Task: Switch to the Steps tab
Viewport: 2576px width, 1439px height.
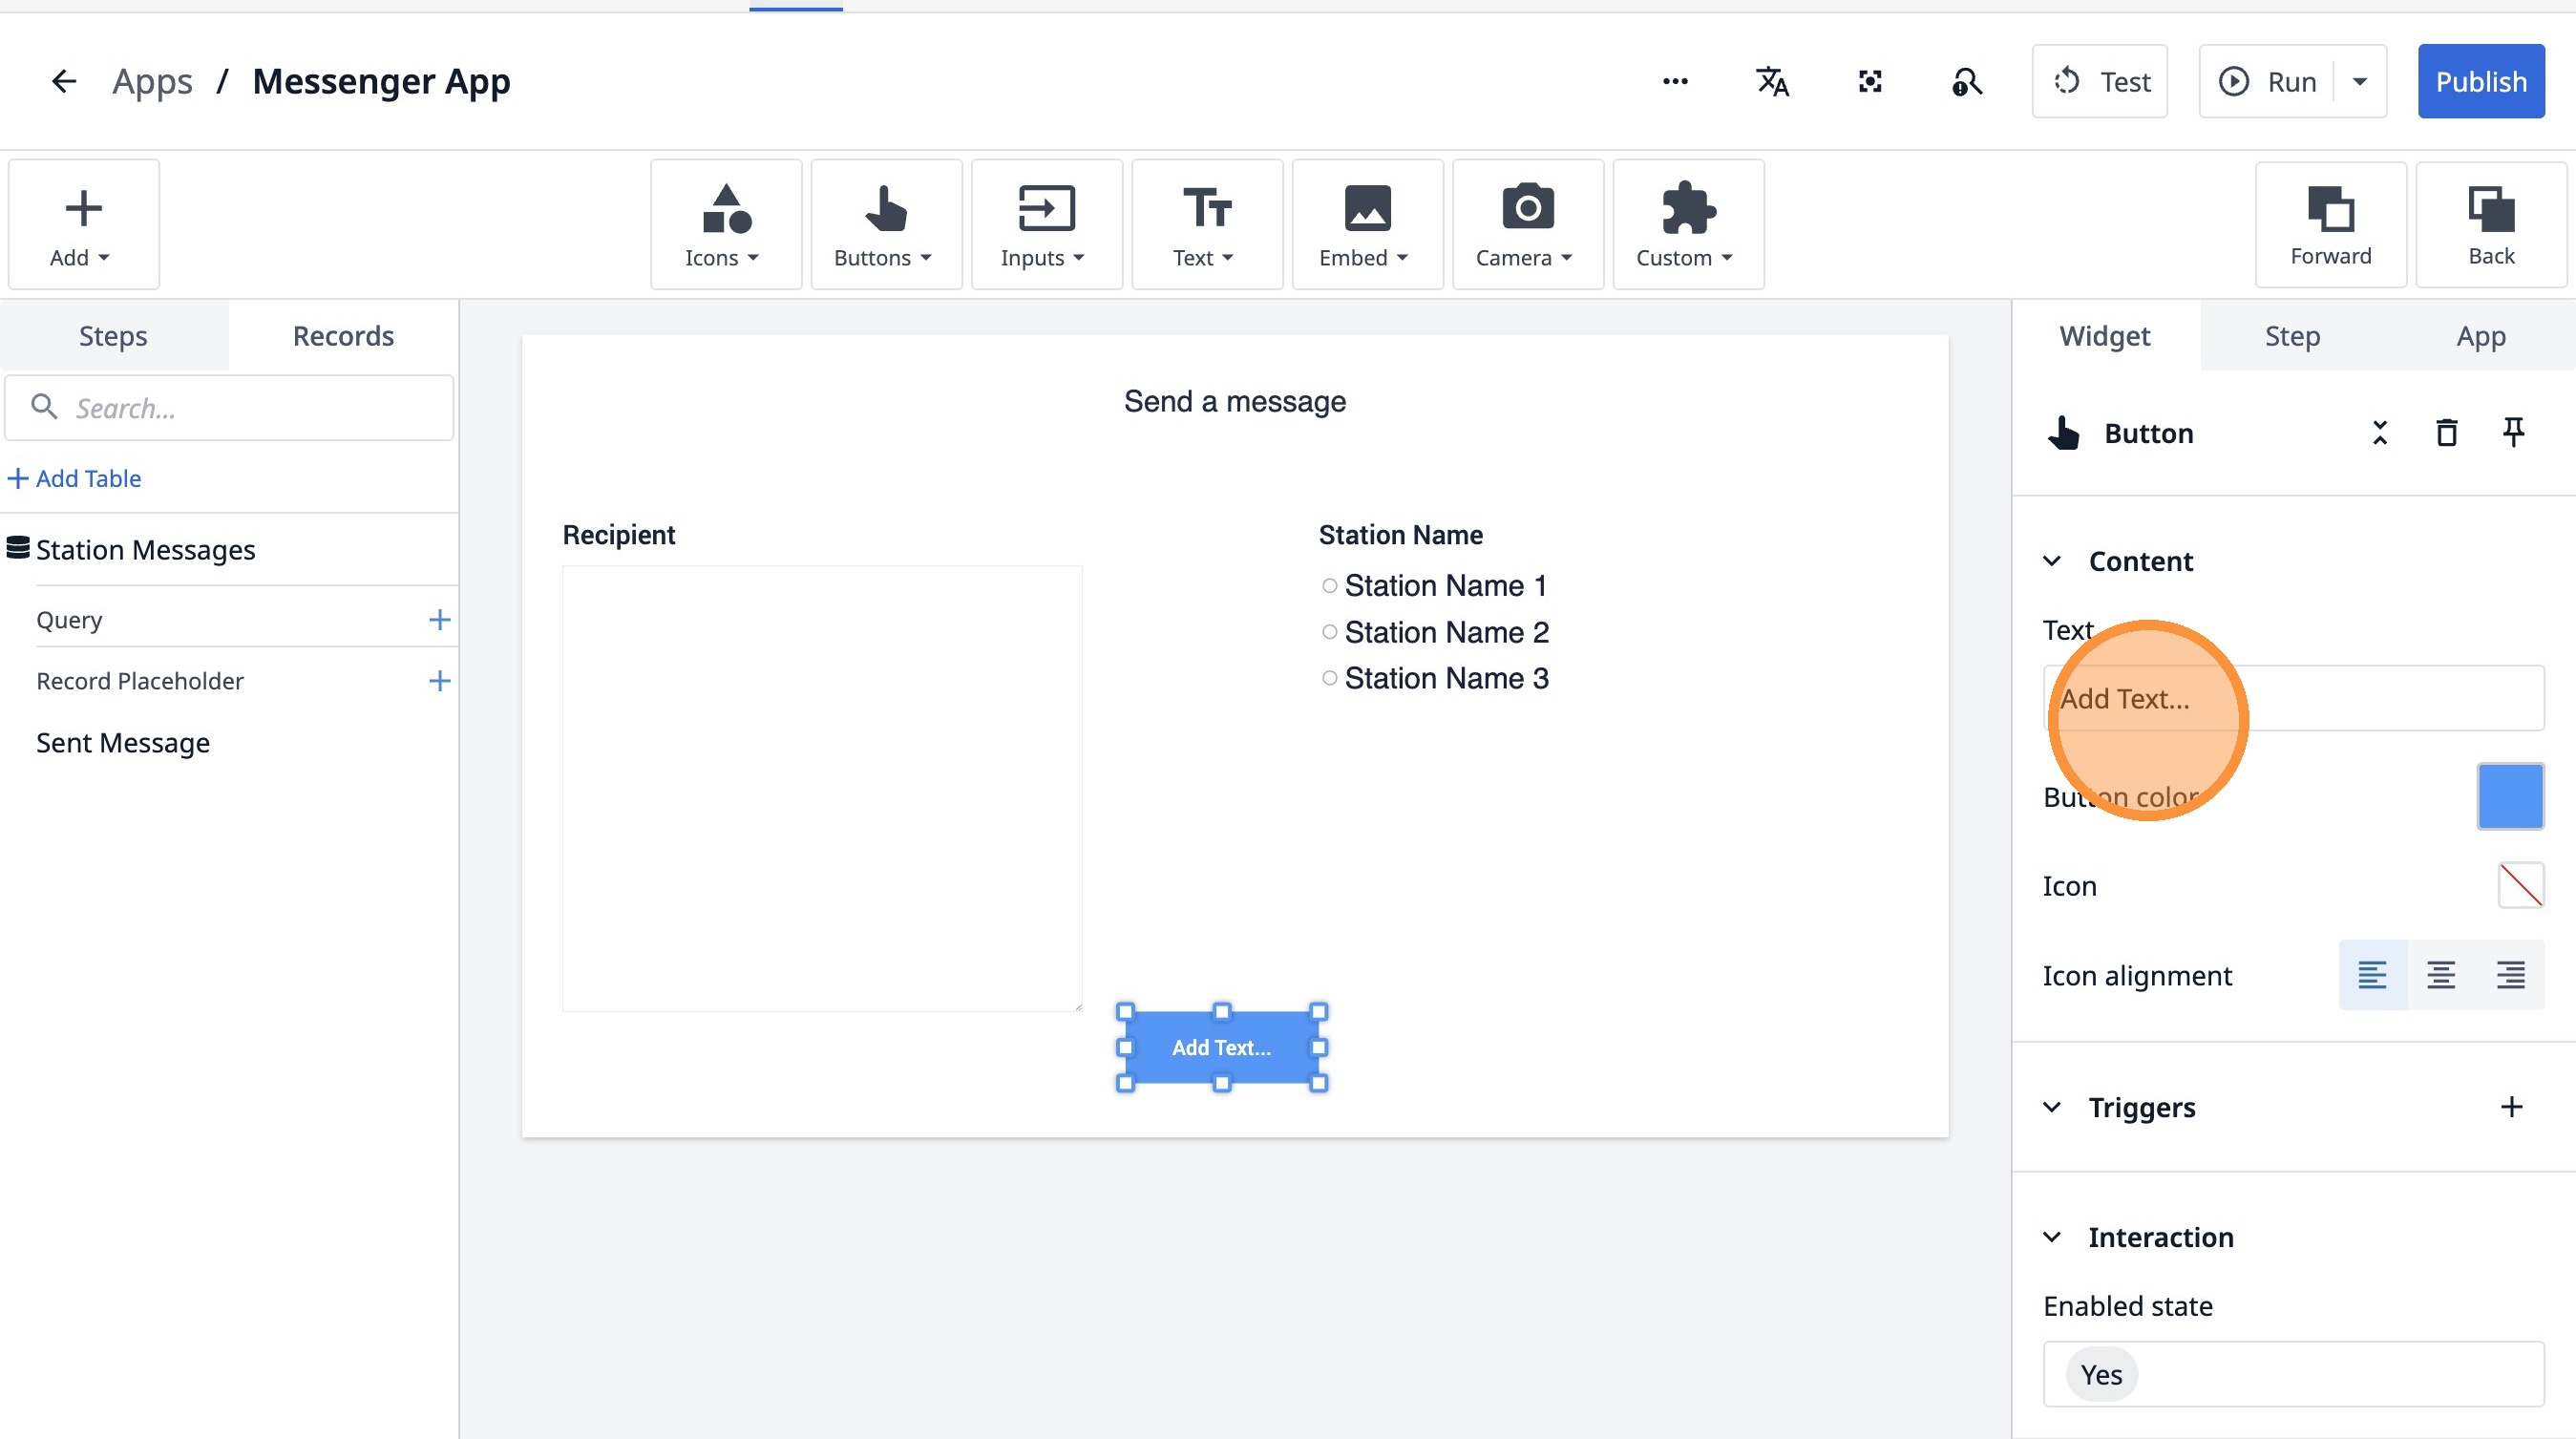Action: point(113,336)
